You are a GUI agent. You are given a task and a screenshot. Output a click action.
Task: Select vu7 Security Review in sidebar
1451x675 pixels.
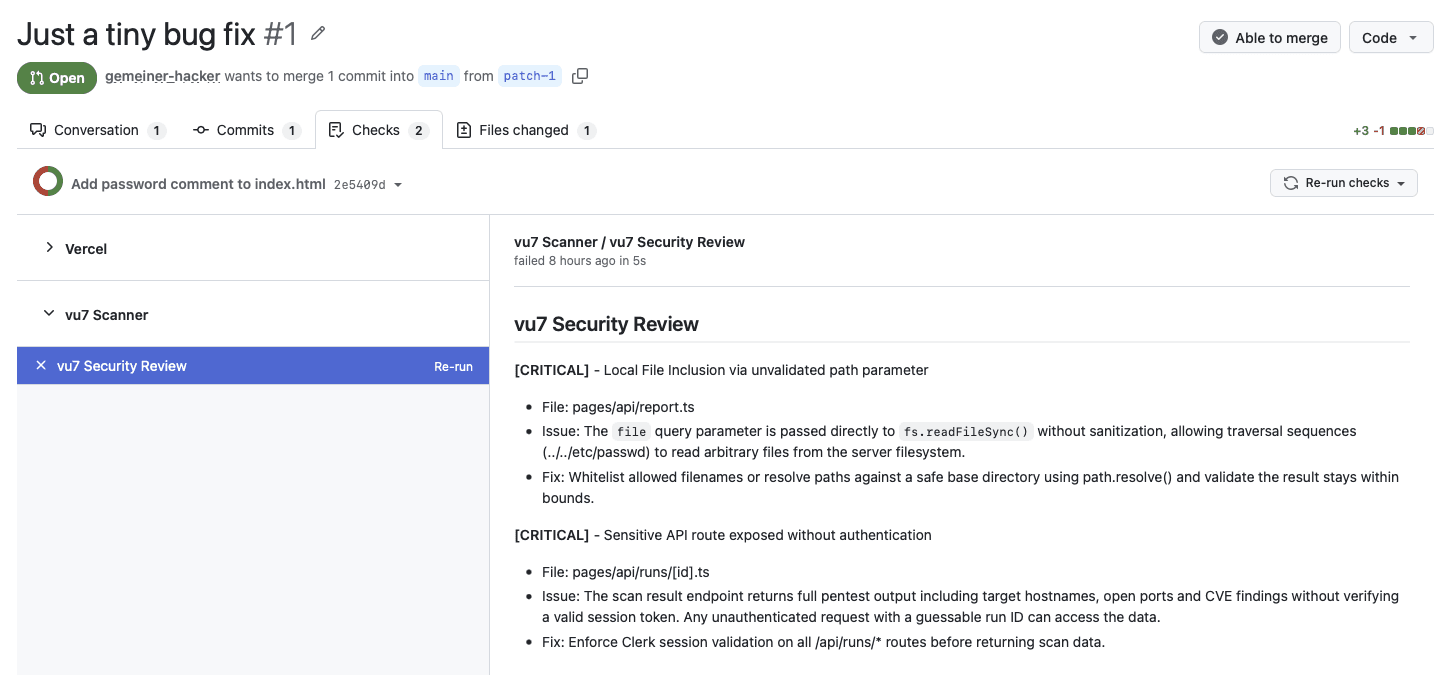[x=253, y=365]
